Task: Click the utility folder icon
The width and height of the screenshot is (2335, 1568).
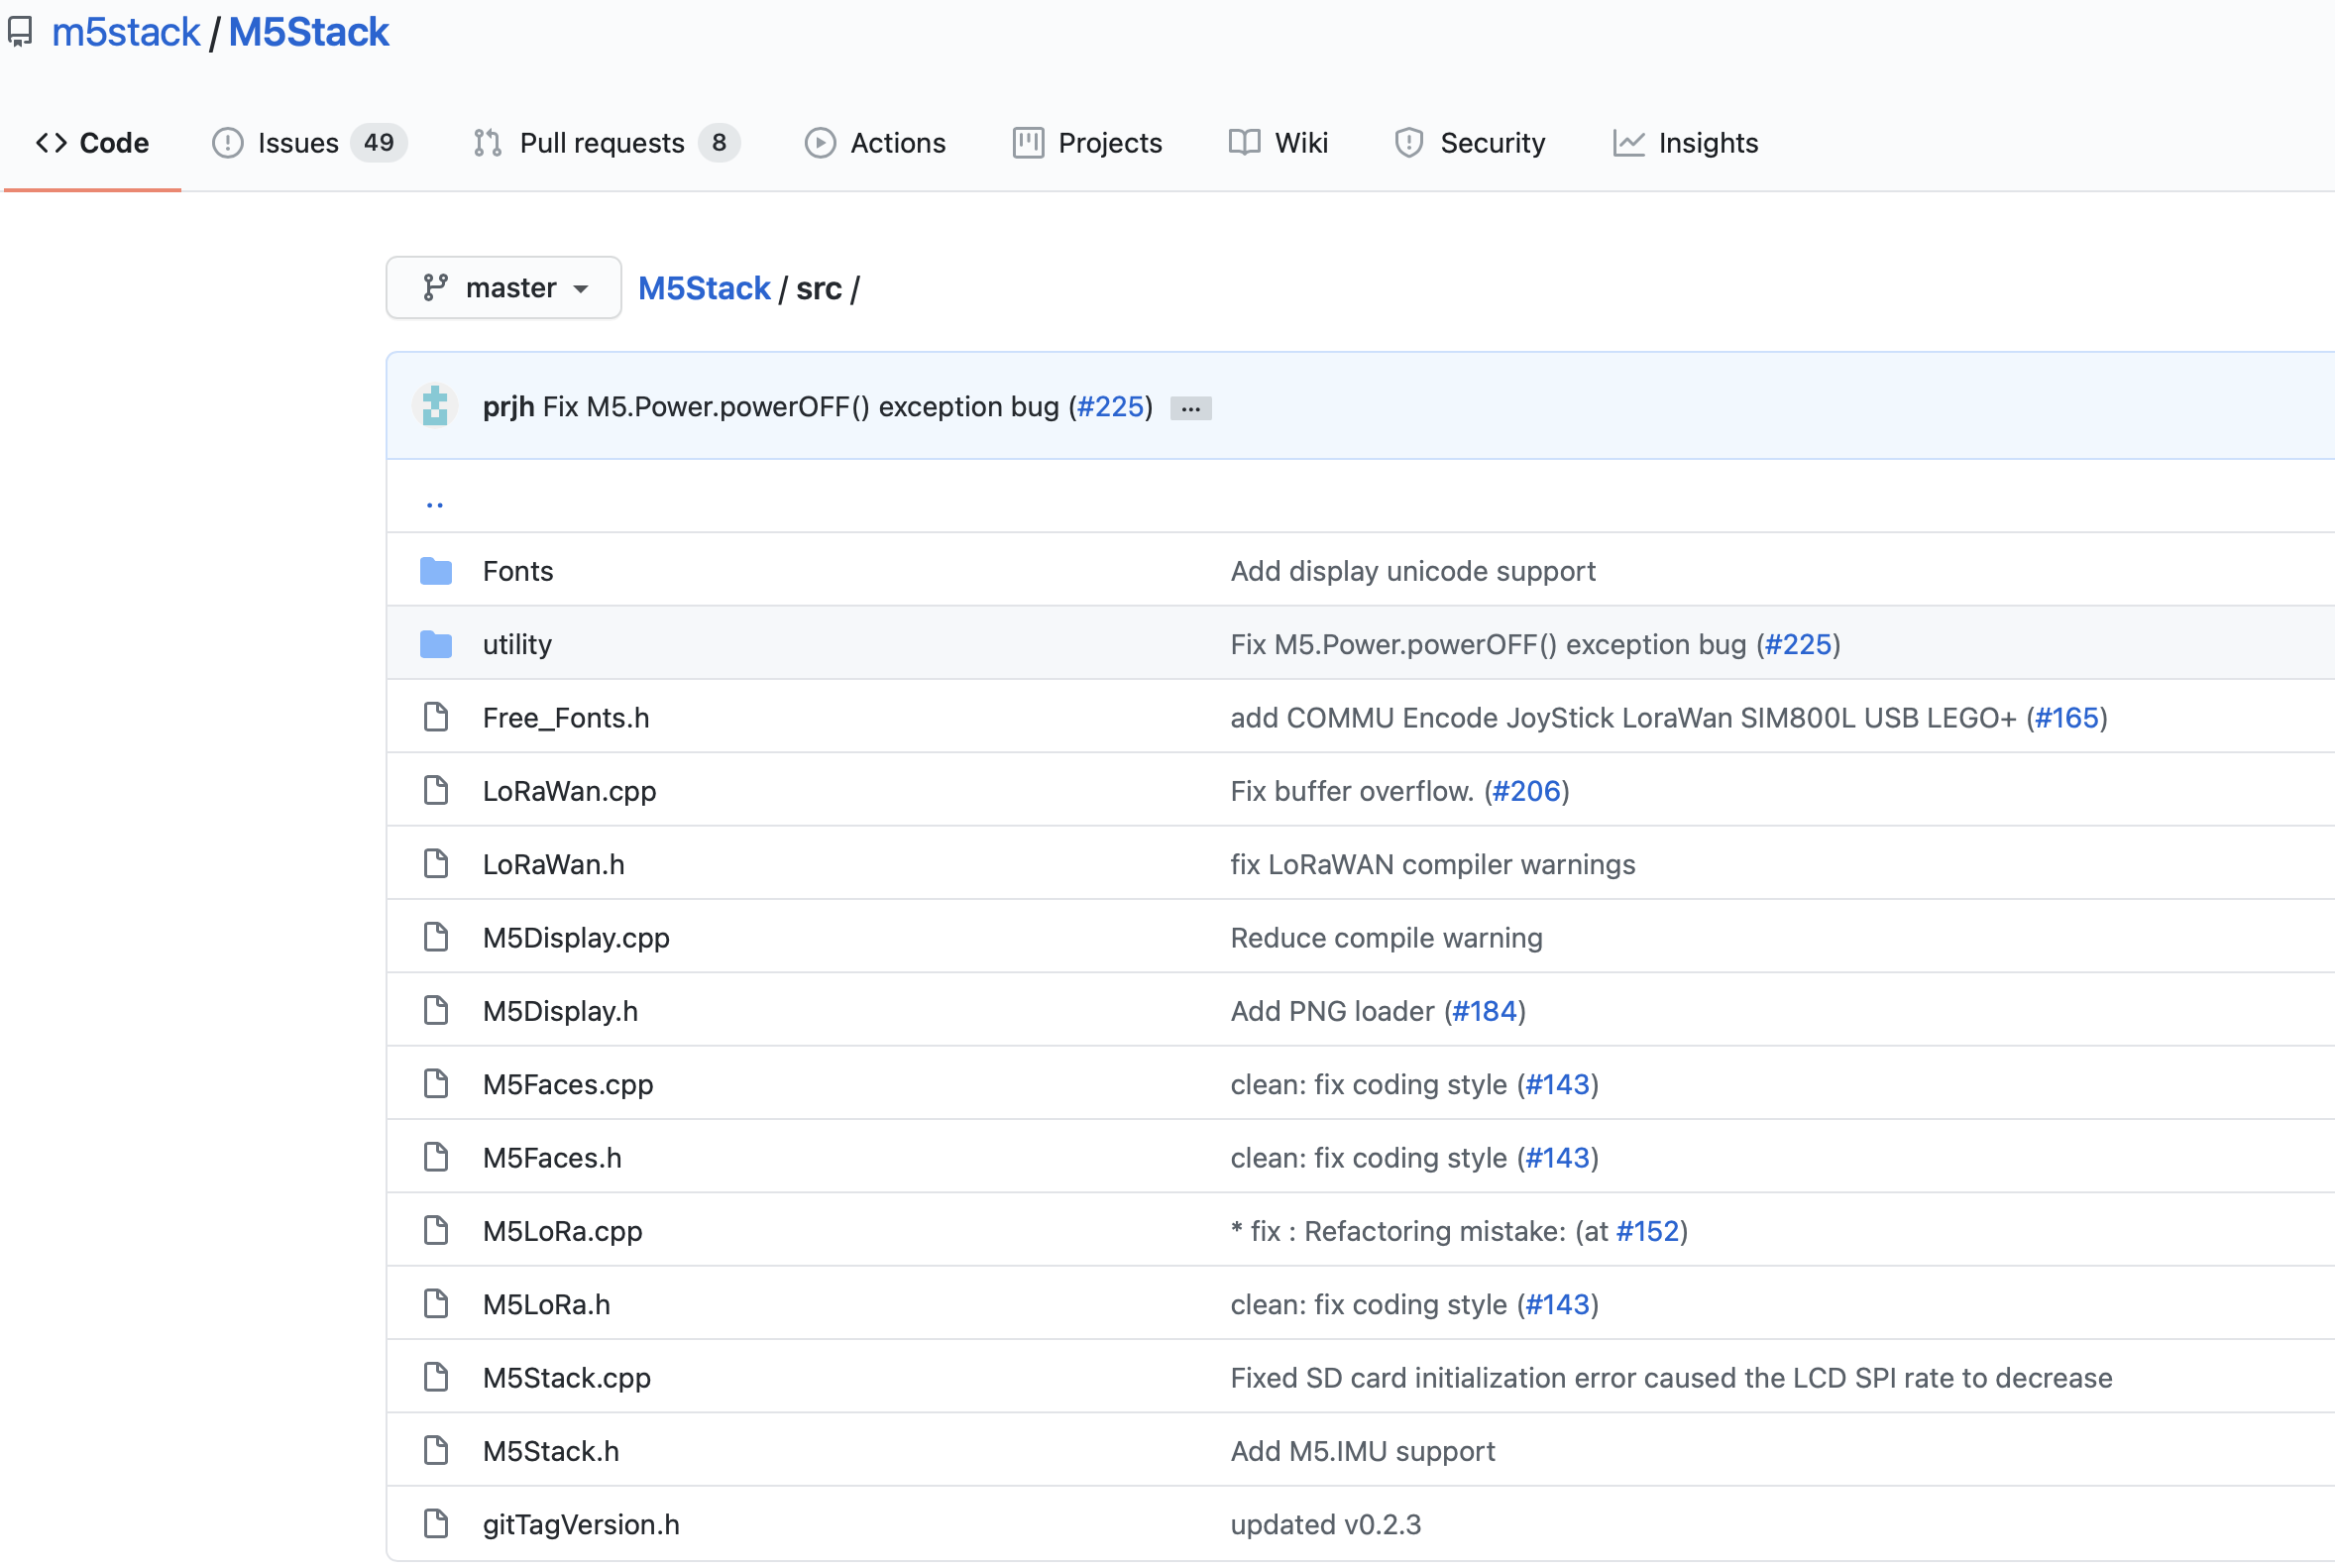Action: [x=436, y=644]
